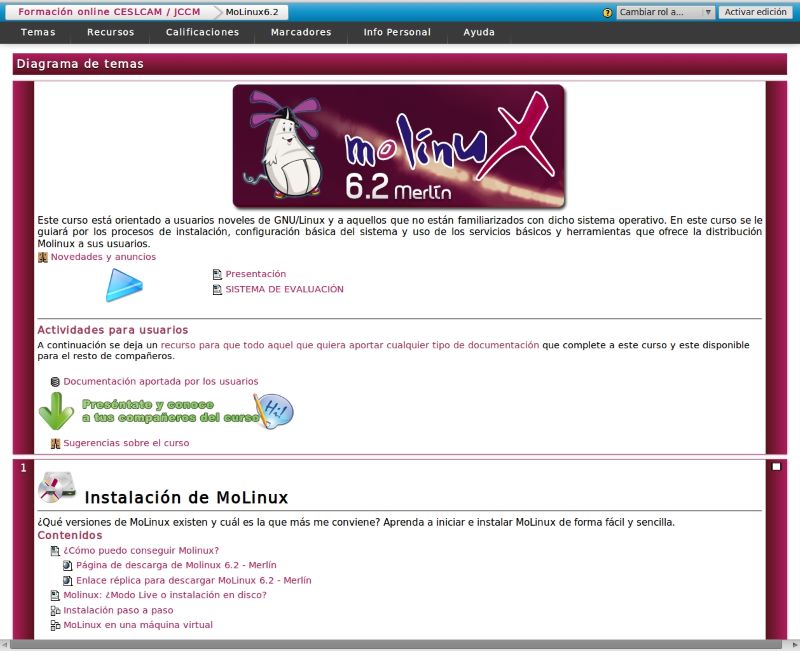The image size is (800, 651).
Task: Click the Activar edición button
Action: tap(756, 12)
